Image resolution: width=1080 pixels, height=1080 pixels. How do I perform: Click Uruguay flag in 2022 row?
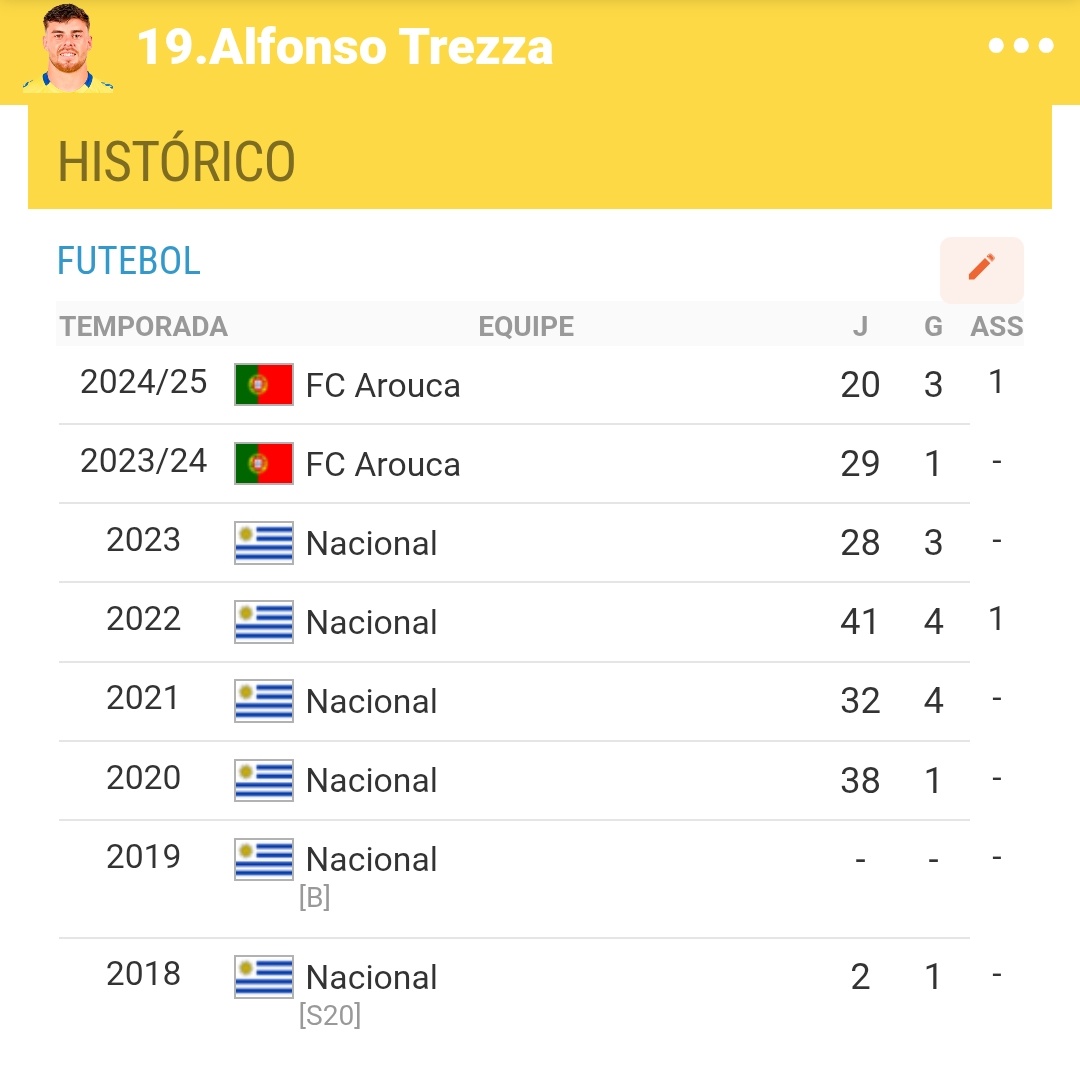pyautogui.click(x=264, y=622)
